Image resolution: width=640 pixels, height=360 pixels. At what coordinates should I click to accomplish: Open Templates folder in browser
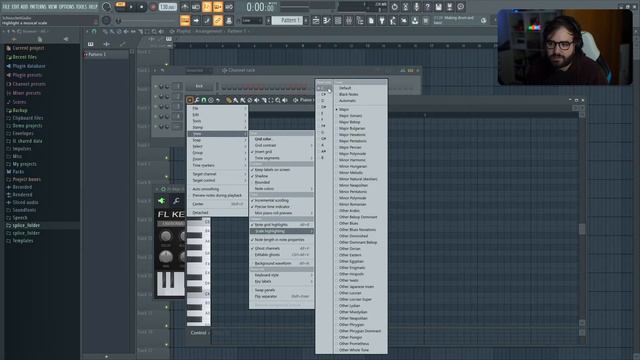point(22,241)
